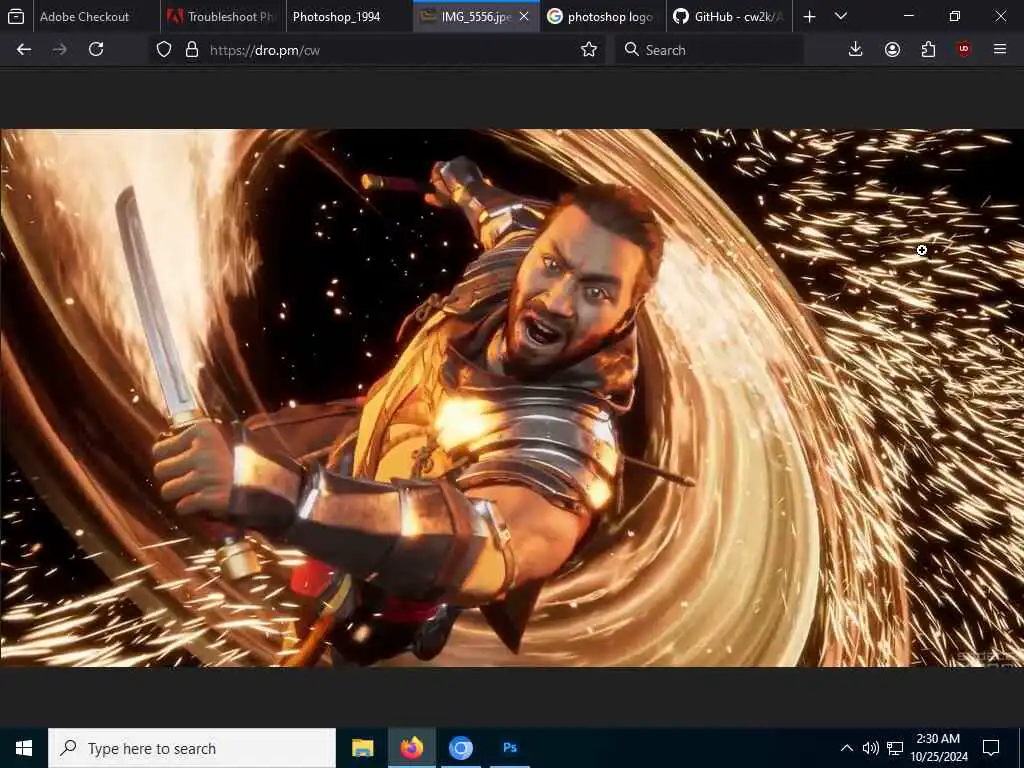Open the notification action center

click(991, 748)
